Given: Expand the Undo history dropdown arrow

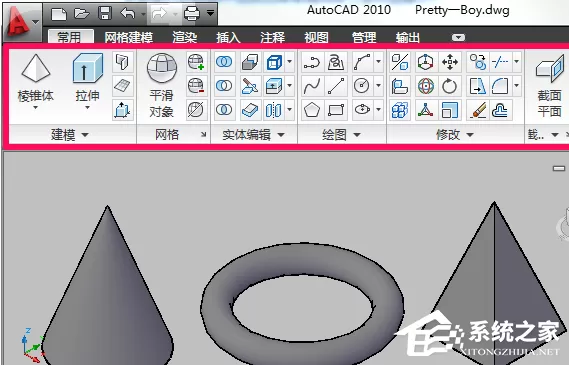Looking at the screenshot, I should click(x=143, y=15).
